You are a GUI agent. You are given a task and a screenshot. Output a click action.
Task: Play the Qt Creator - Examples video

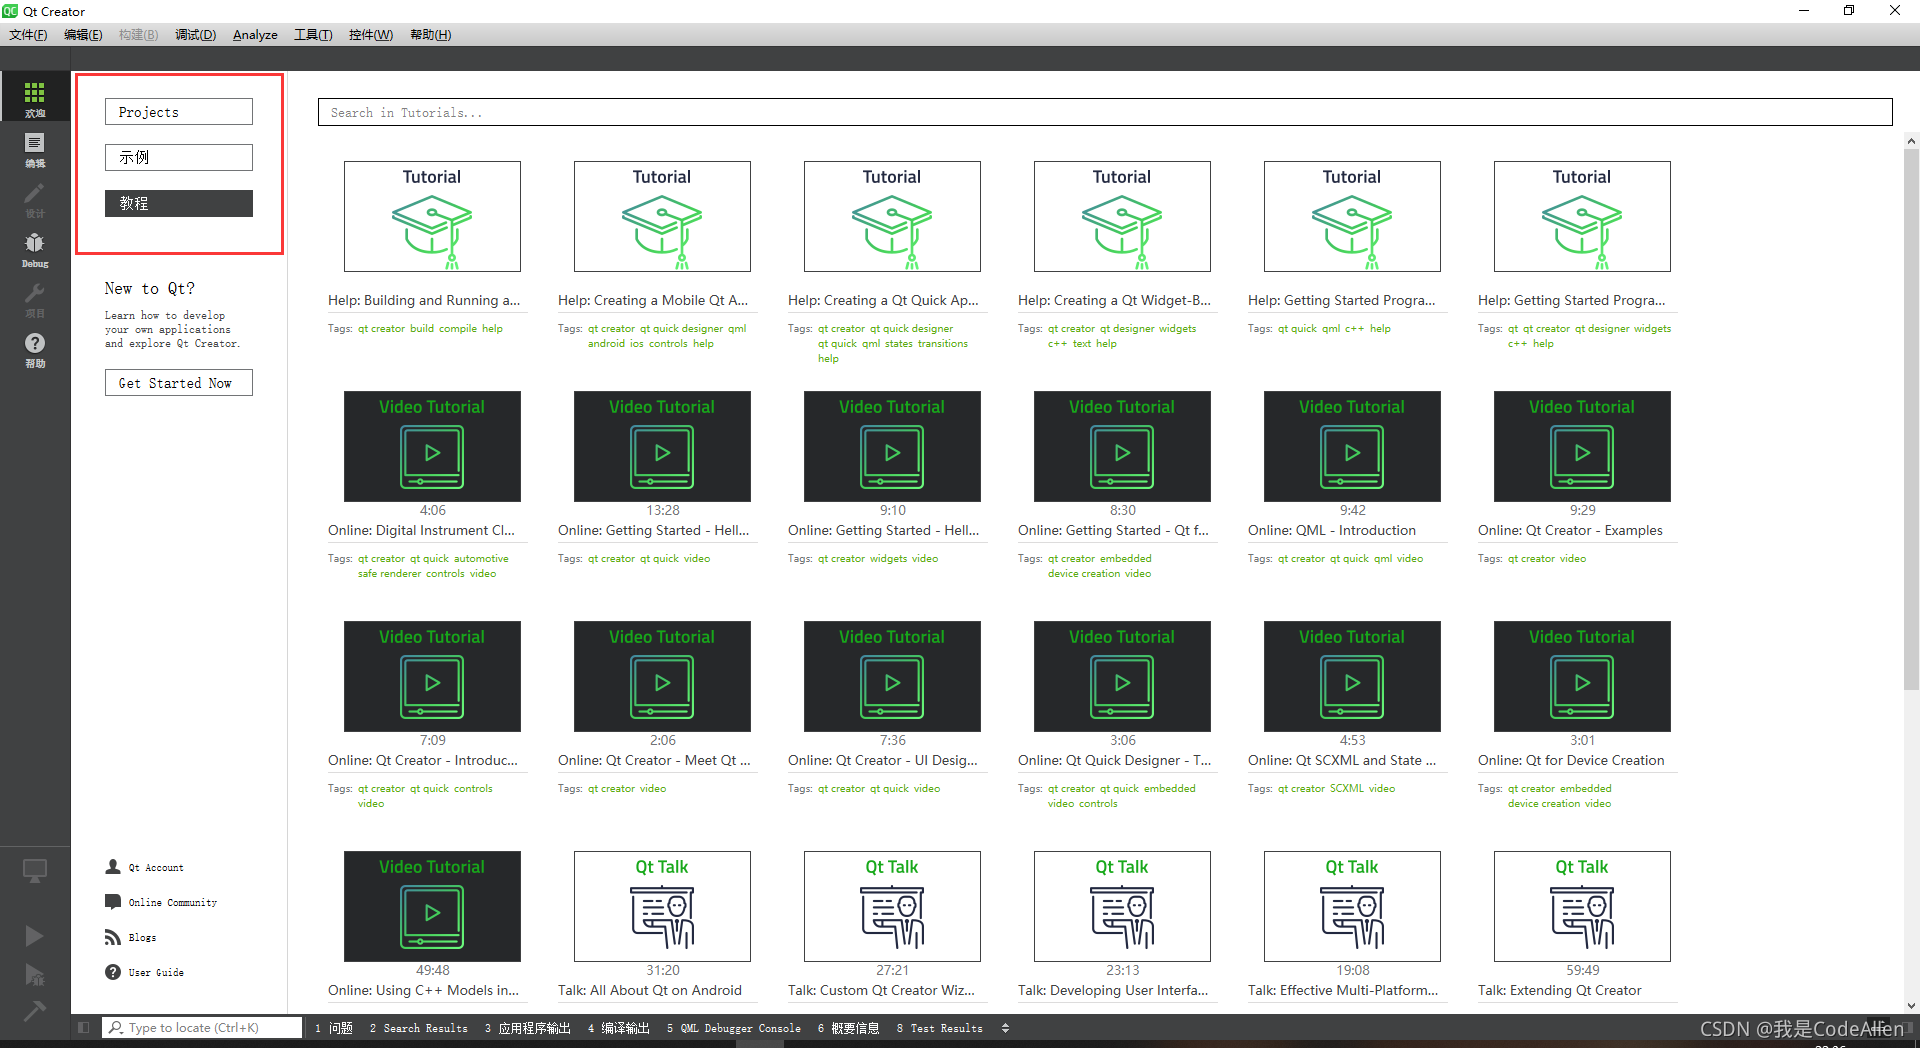pyautogui.click(x=1582, y=446)
